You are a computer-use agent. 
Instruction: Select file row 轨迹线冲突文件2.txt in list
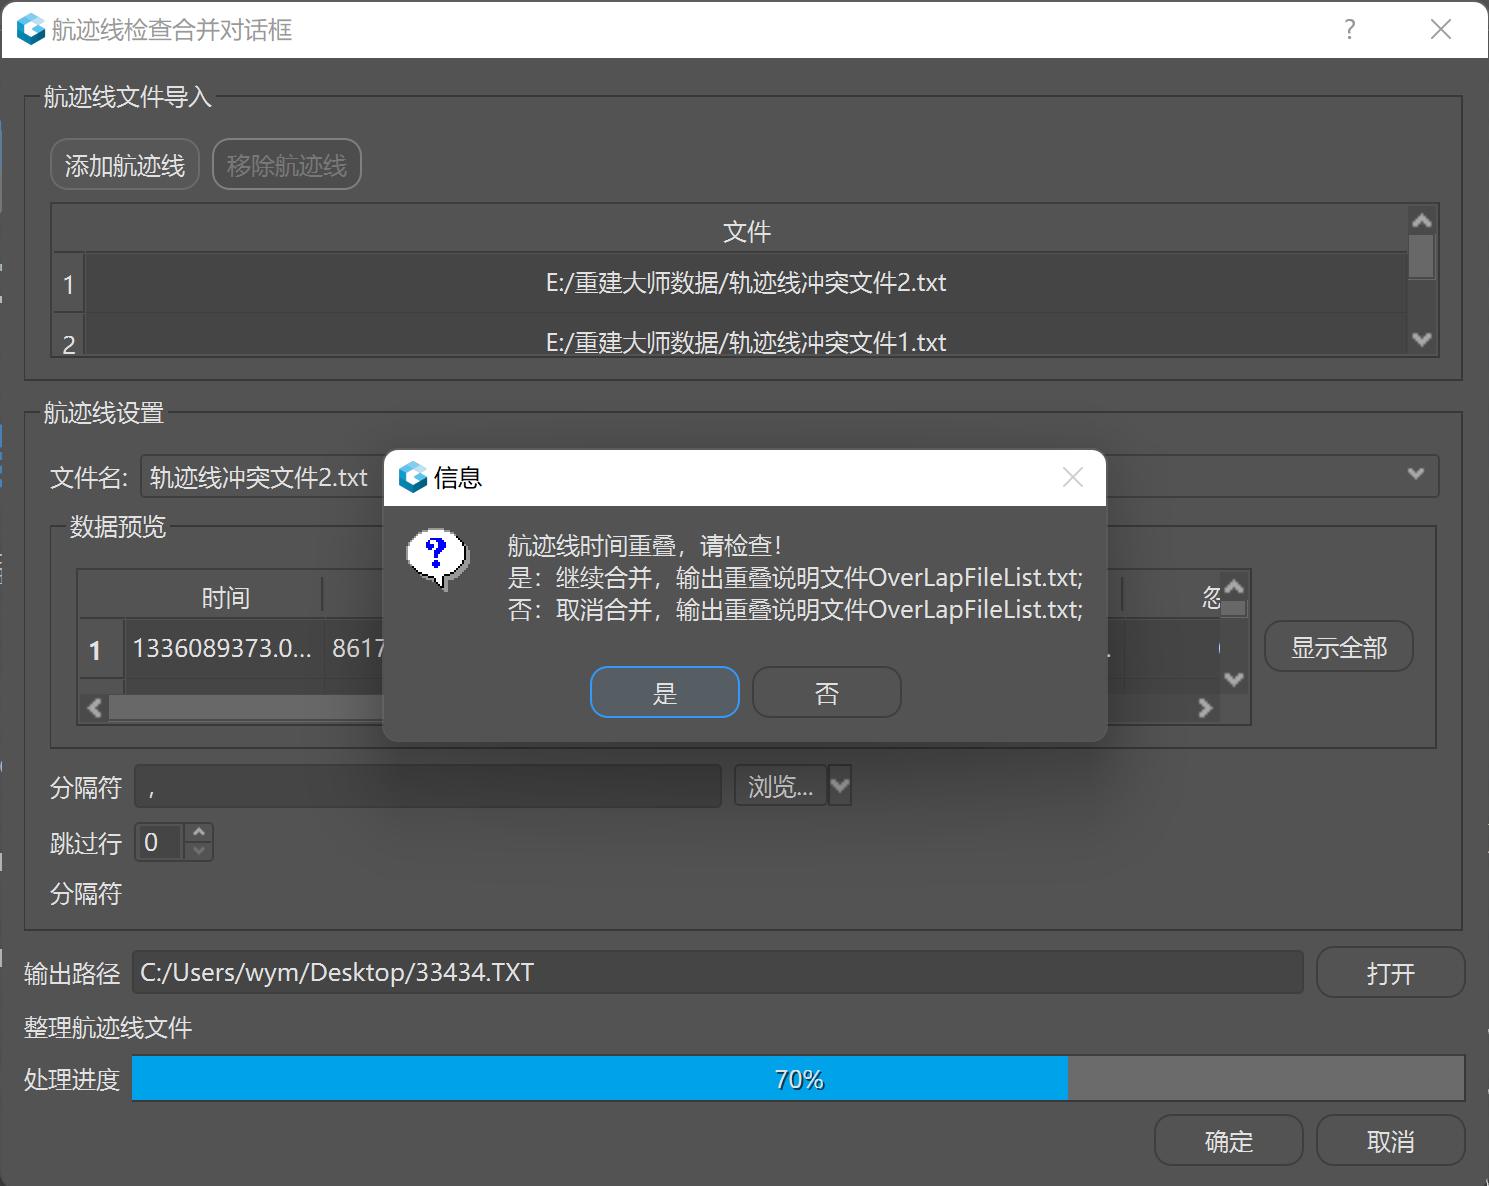(746, 283)
